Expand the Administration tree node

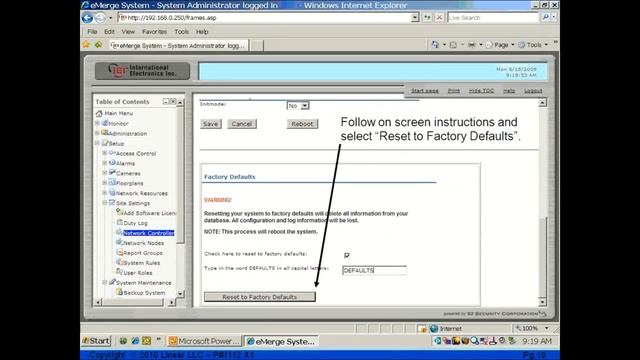[98, 133]
